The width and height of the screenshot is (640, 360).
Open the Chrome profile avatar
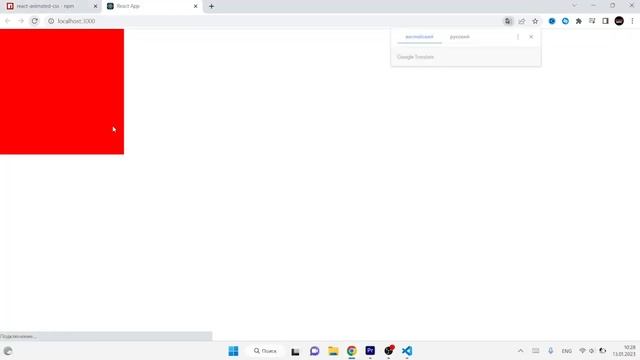pos(619,21)
